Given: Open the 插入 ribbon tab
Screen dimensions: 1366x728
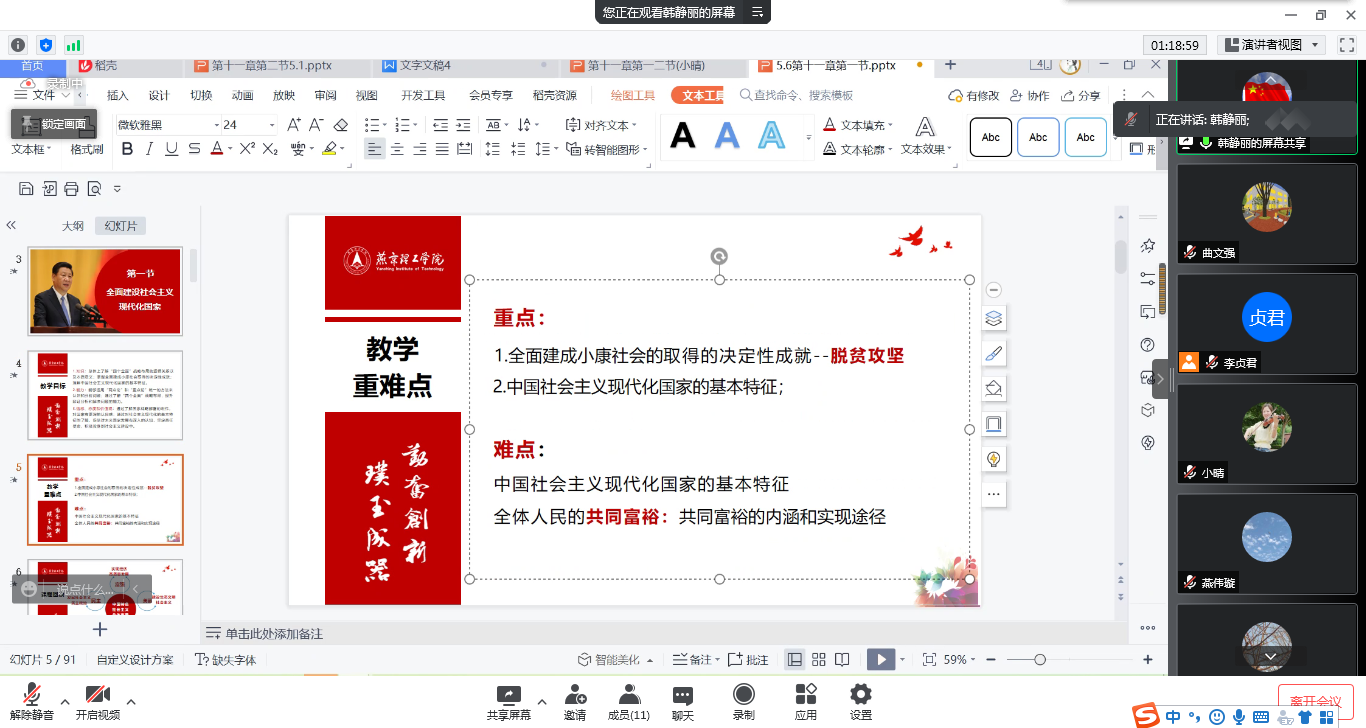Looking at the screenshot, I should [x=117, y=95].
